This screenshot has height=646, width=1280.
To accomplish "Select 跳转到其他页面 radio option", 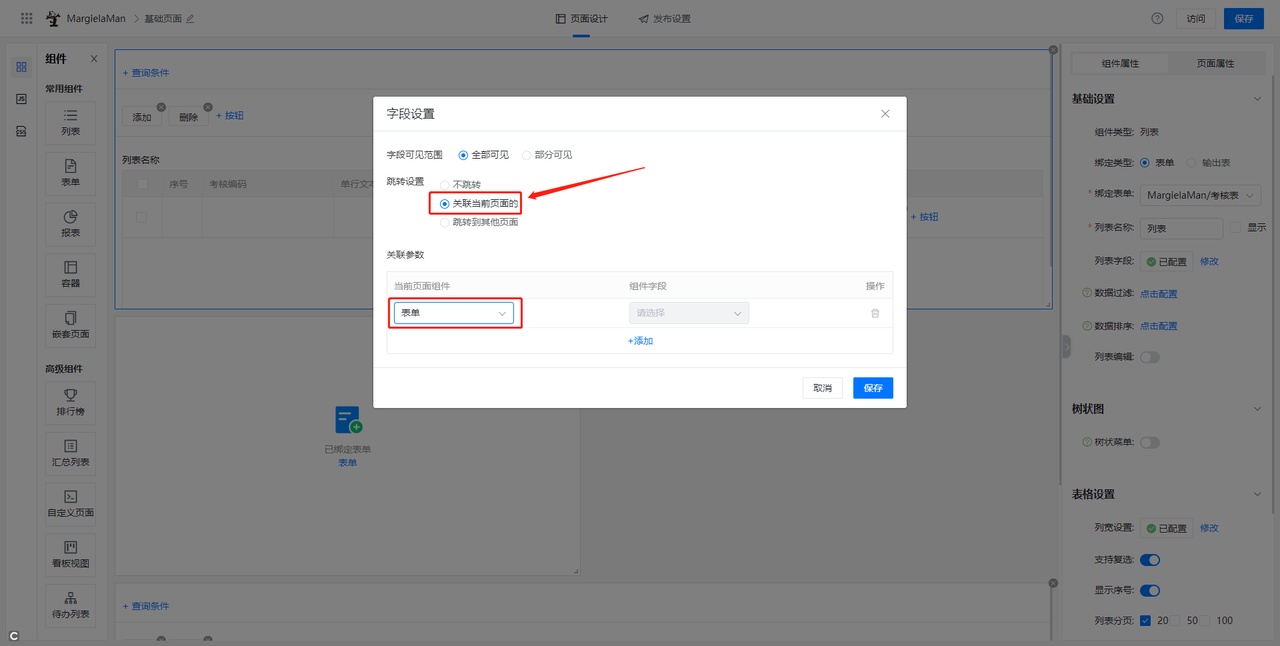I will [445, 222].
